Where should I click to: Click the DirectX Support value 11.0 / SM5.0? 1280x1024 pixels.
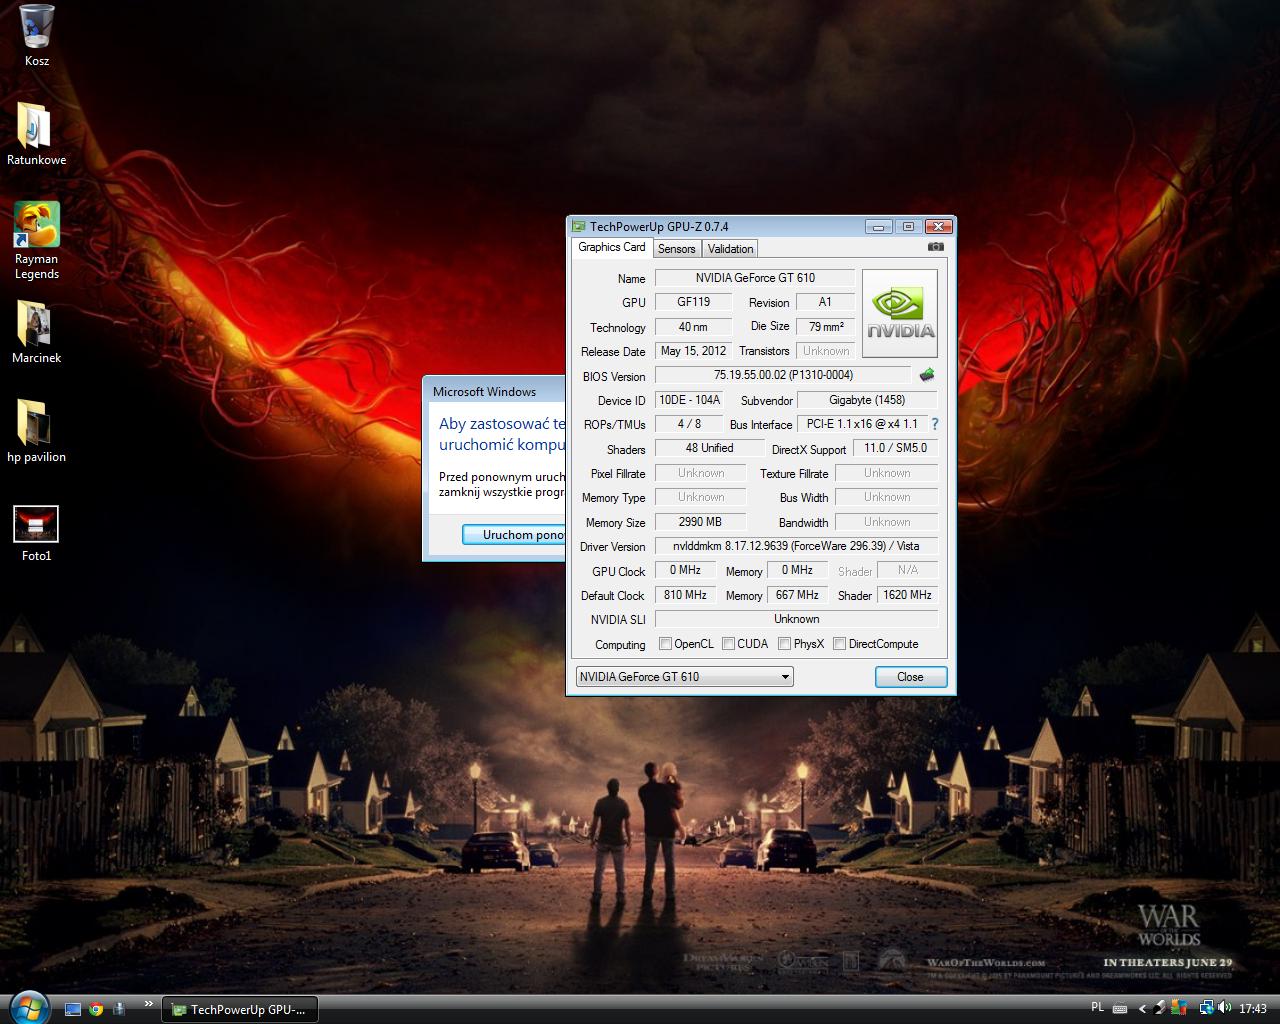coord(895,448)
